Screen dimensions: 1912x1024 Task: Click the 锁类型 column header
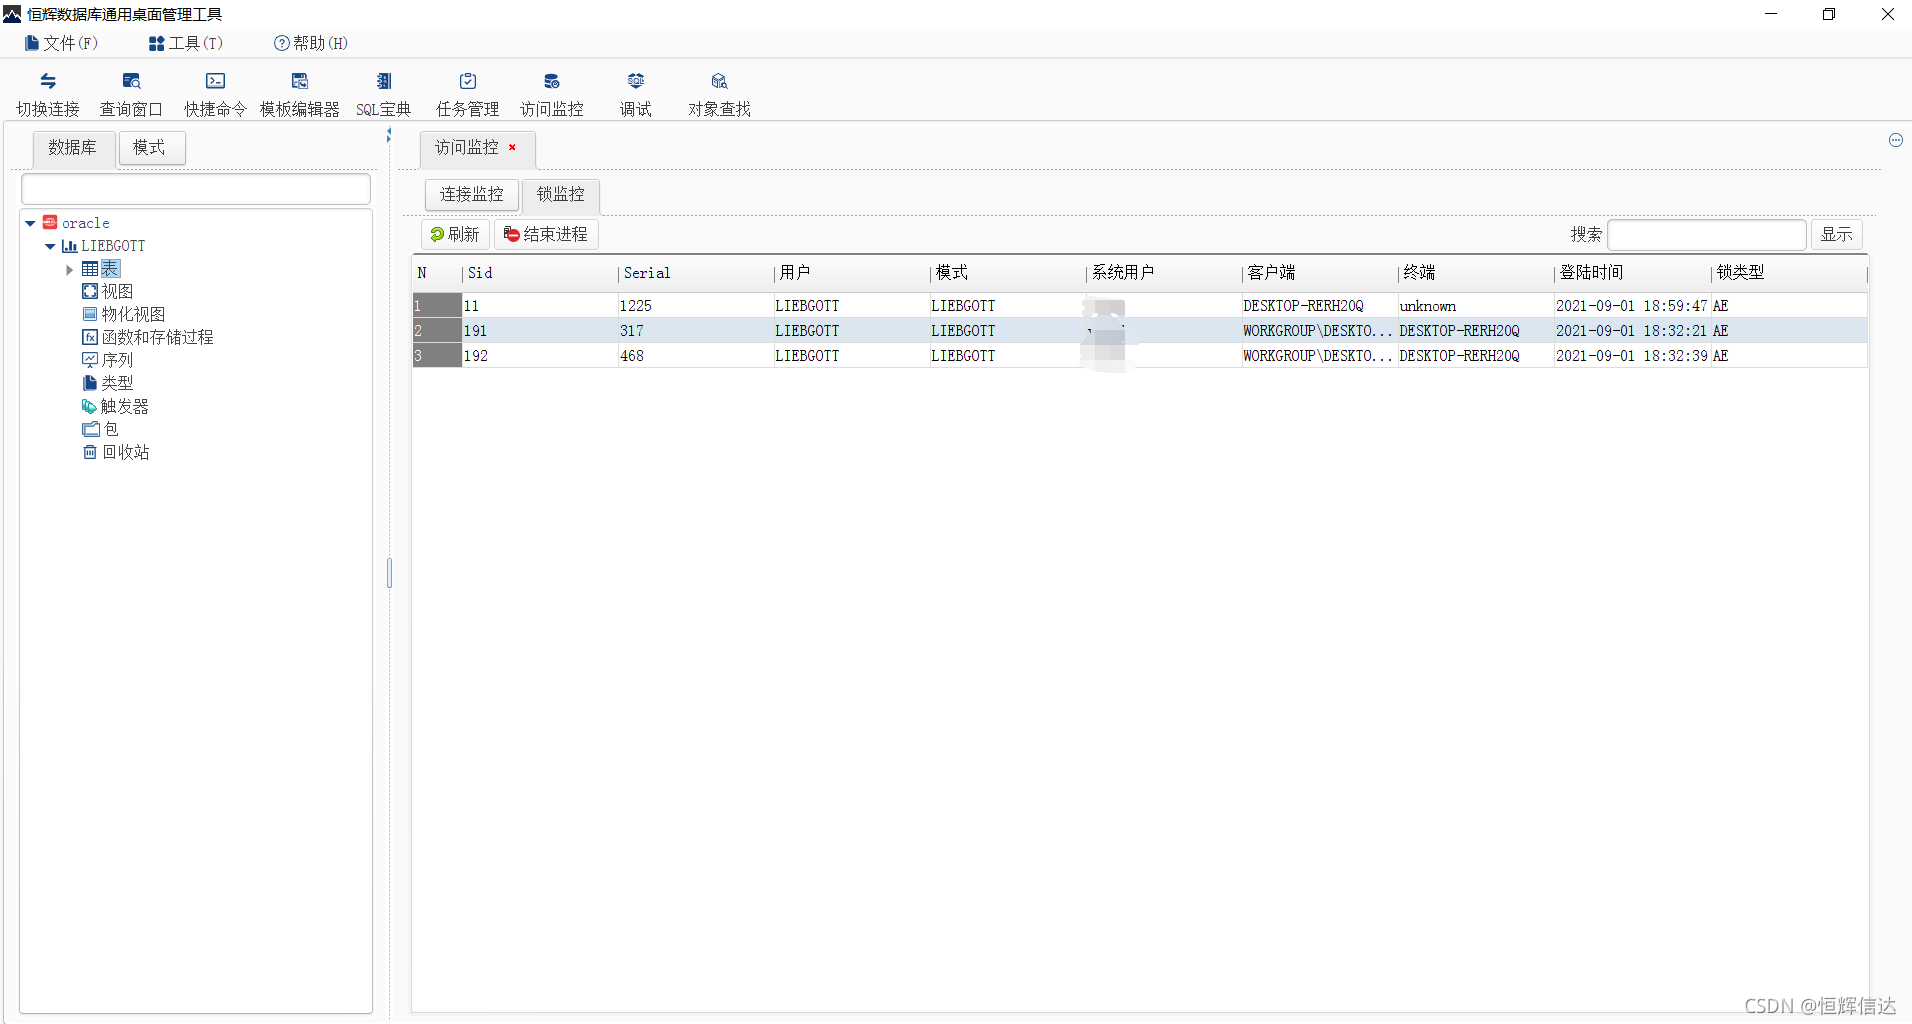tap(1788, 273)
